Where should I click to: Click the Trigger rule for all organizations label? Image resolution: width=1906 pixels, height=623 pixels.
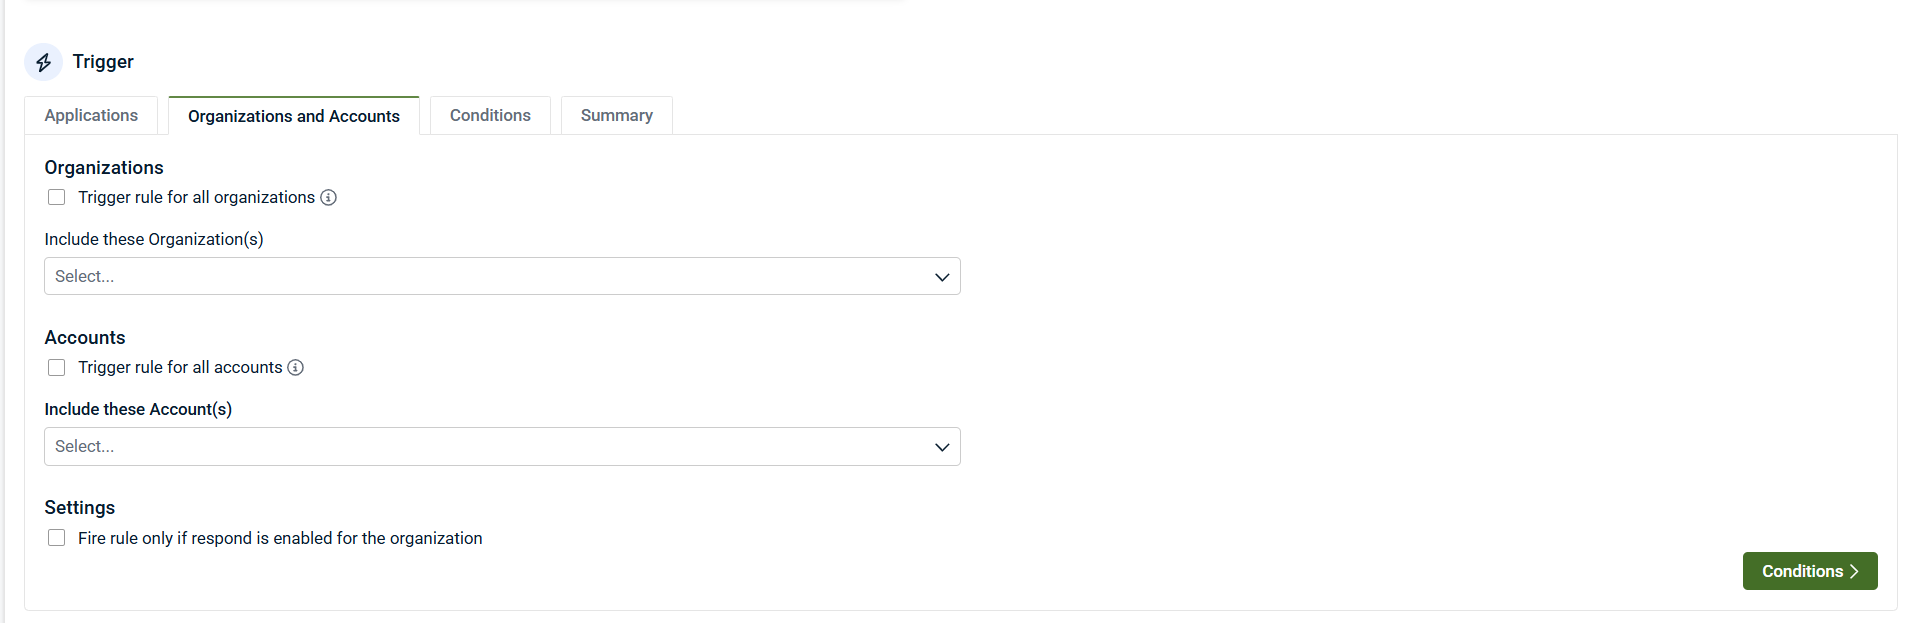pyautogui.click(x=196, y=197)
